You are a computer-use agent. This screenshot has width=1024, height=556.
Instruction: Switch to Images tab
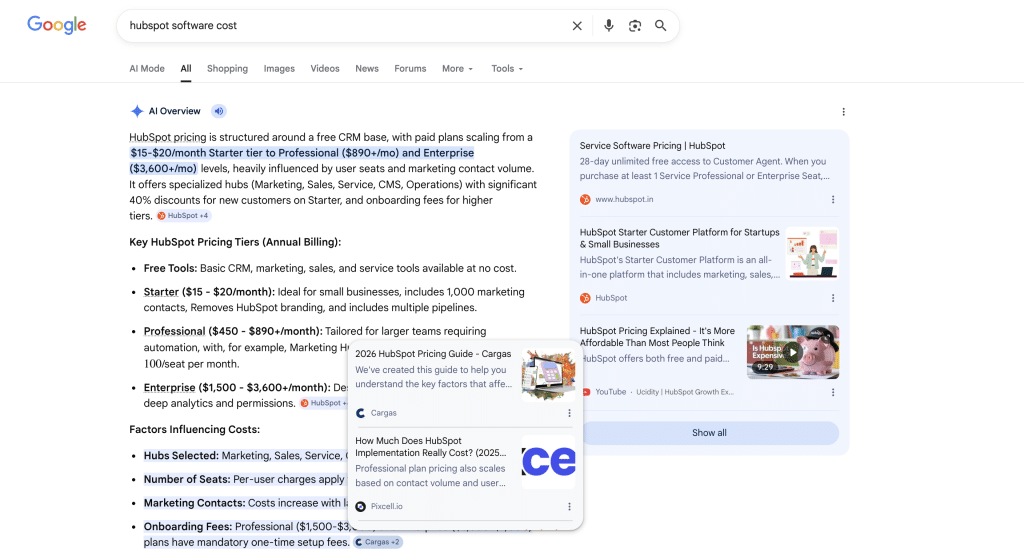pyautogui.click(x=279, y=69)
